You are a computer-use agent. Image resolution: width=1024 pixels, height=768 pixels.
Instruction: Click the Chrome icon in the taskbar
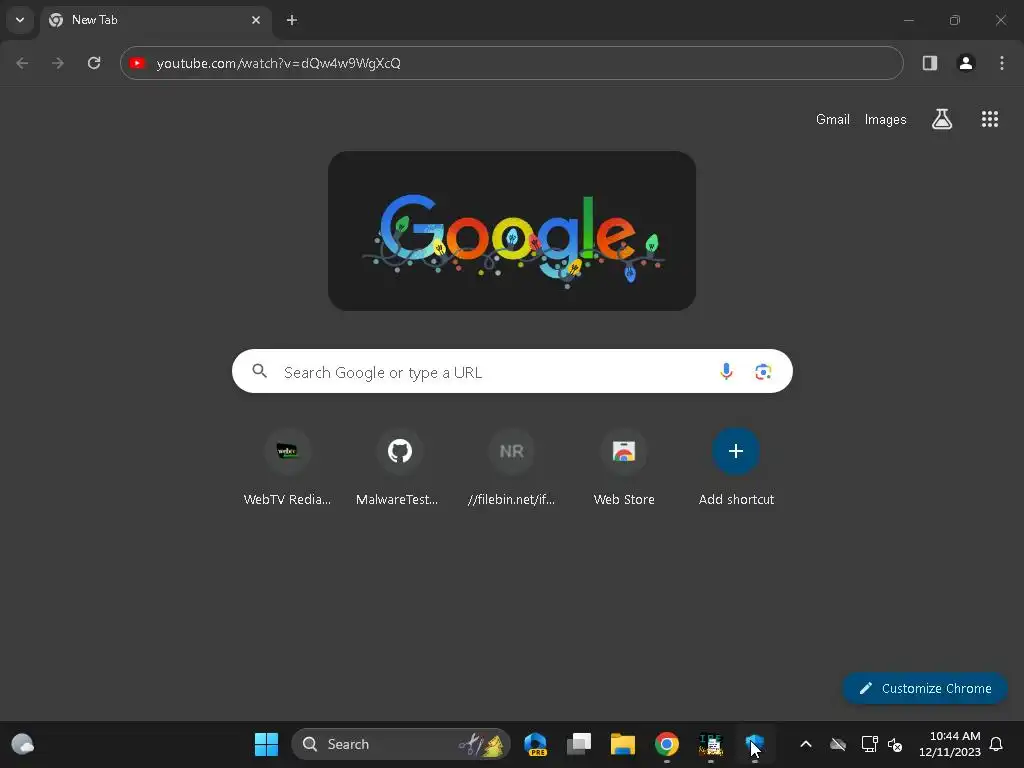[x=667, y=744]
